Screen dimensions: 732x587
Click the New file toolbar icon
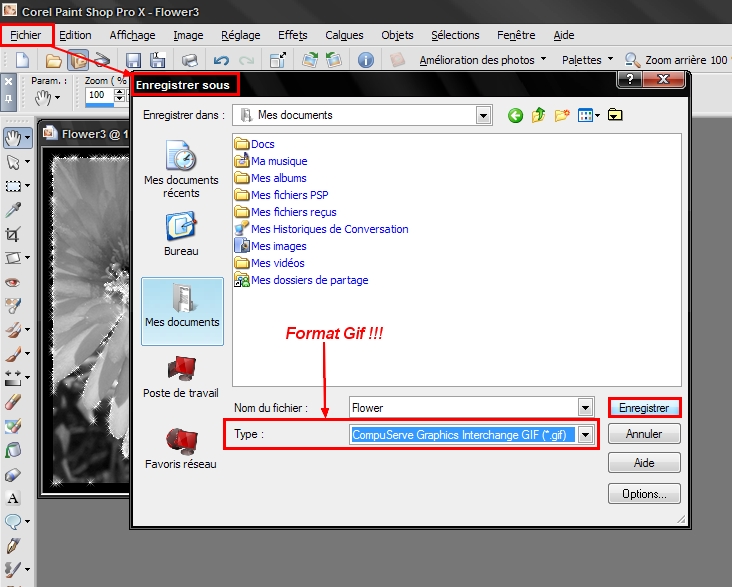click(x=22, y=60)
